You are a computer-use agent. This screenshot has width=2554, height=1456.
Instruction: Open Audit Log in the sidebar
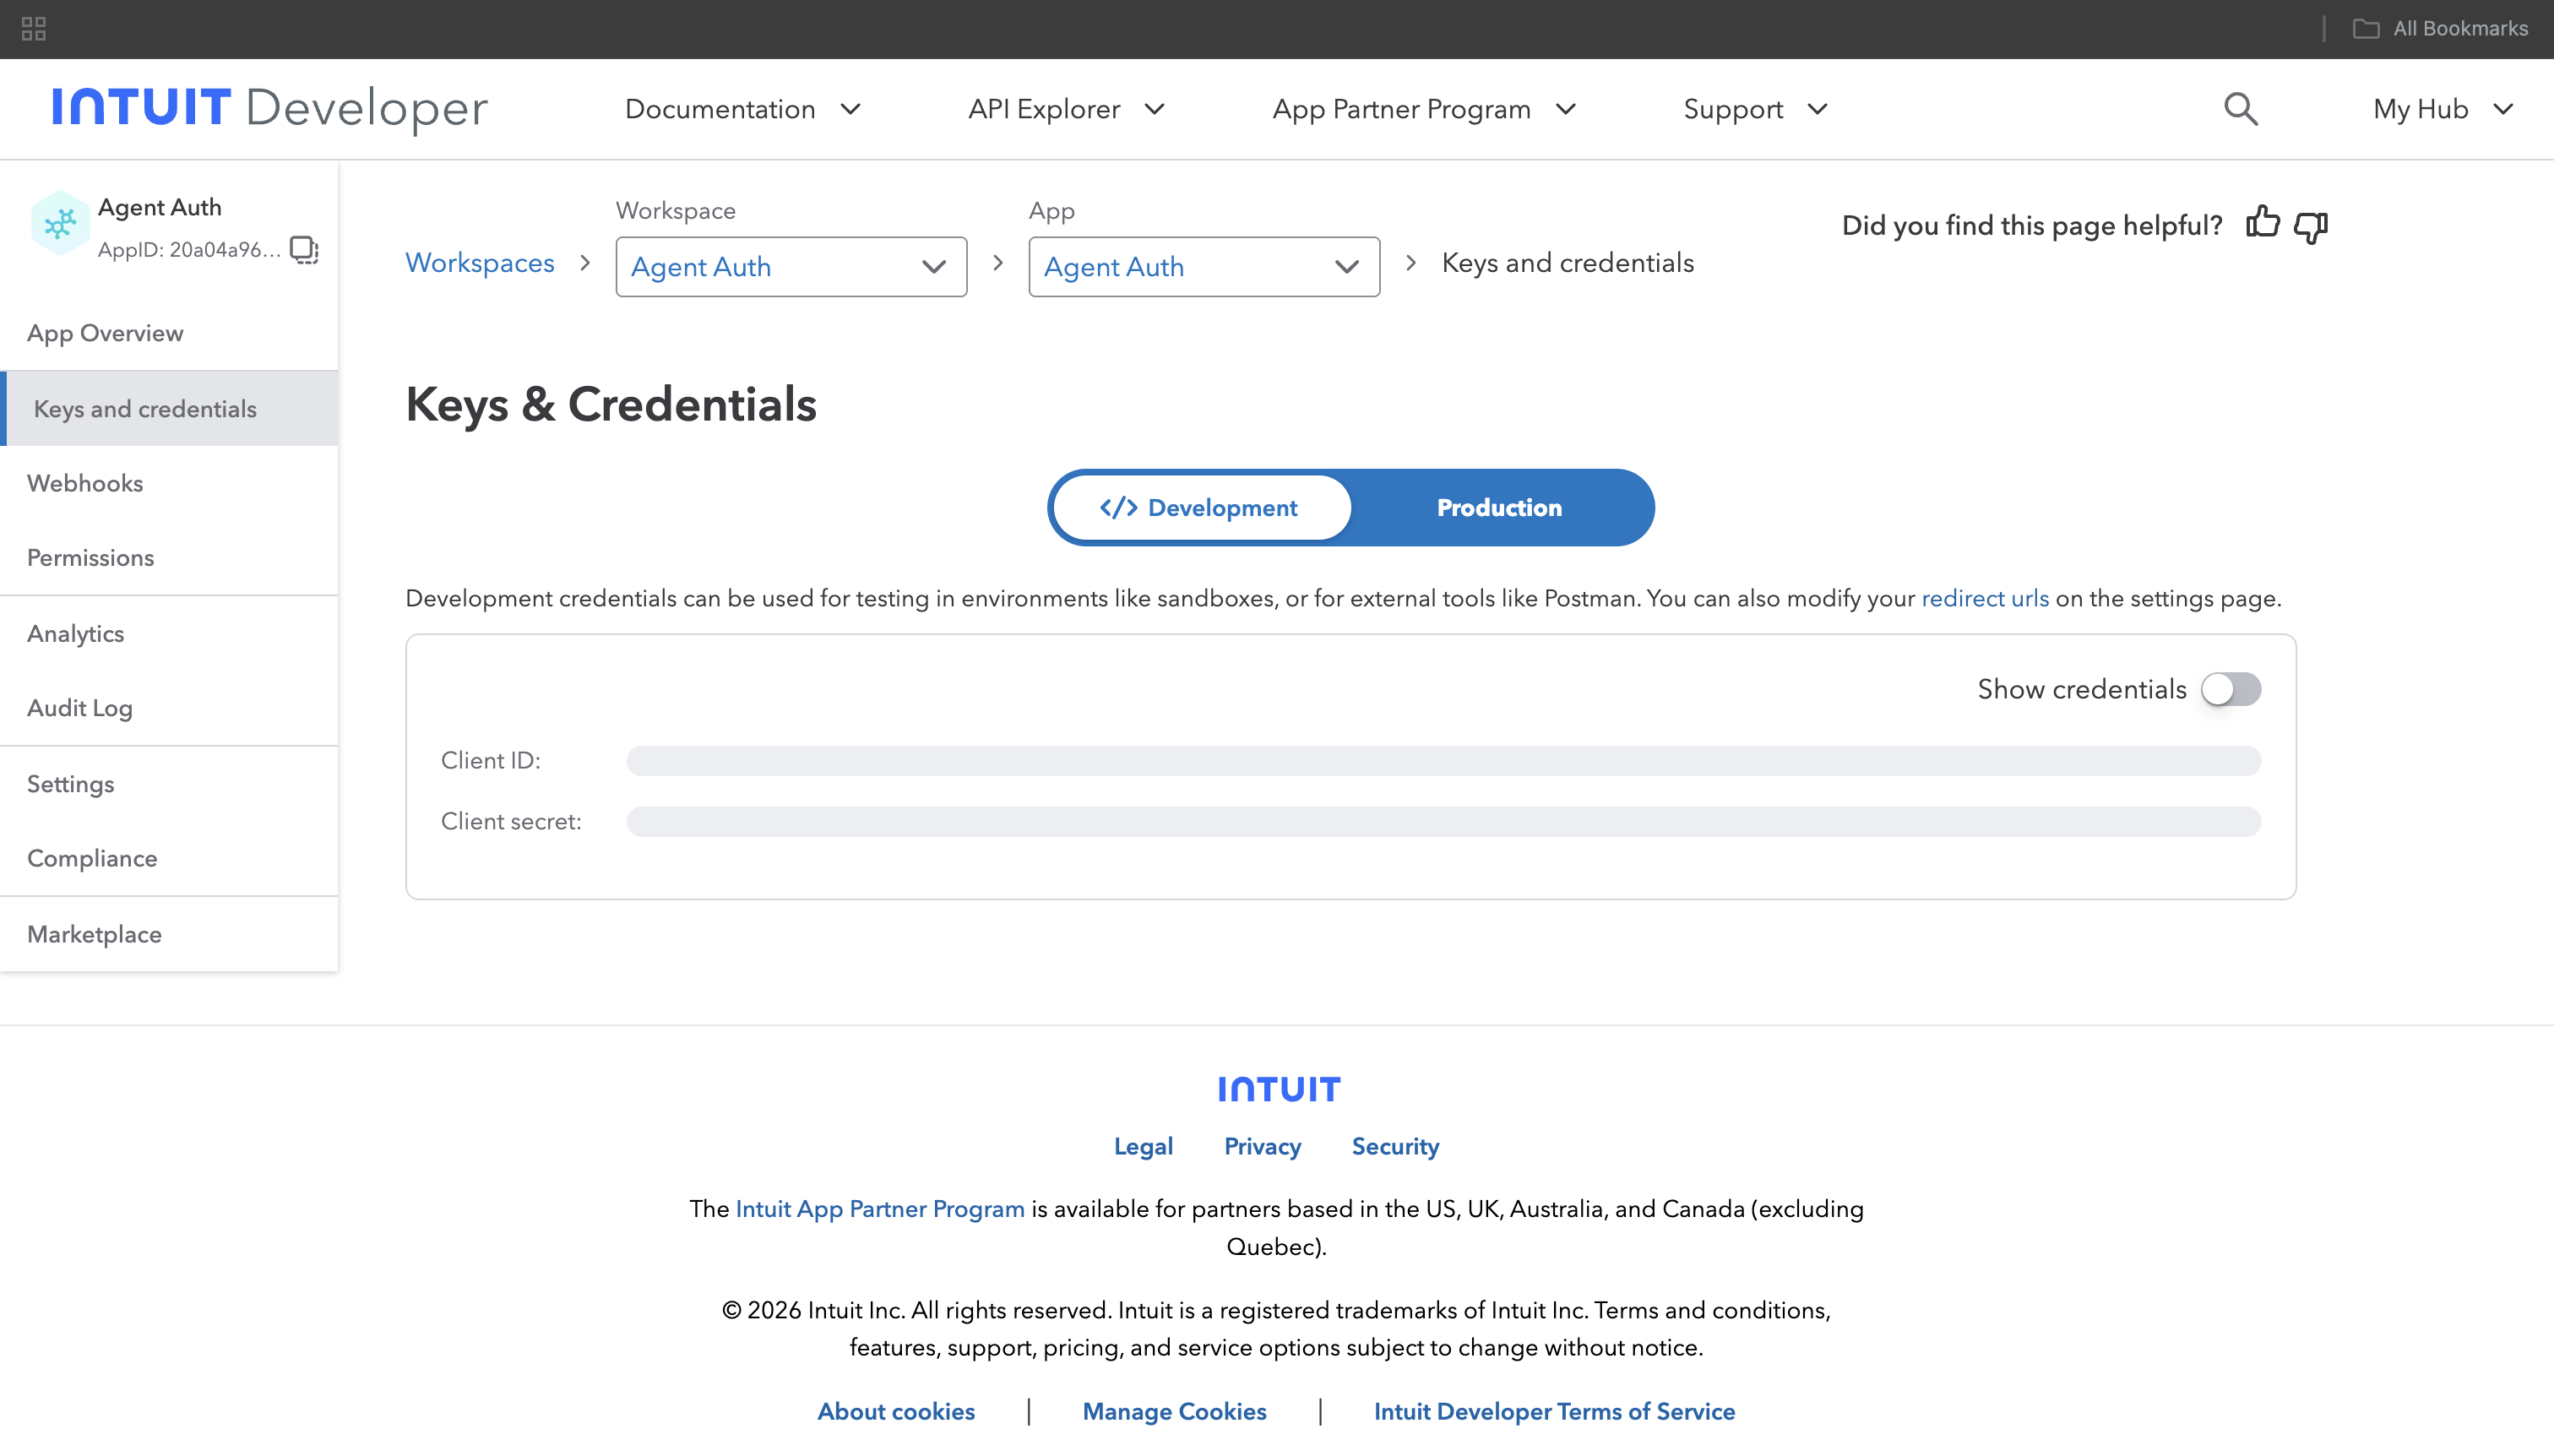[x=169, y=708]
